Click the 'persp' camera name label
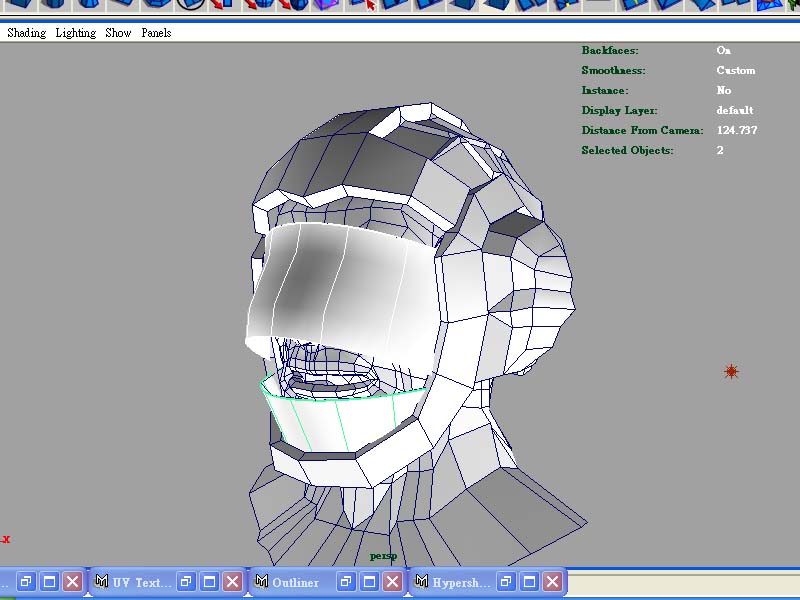800x600 pixels. (383, 556)
